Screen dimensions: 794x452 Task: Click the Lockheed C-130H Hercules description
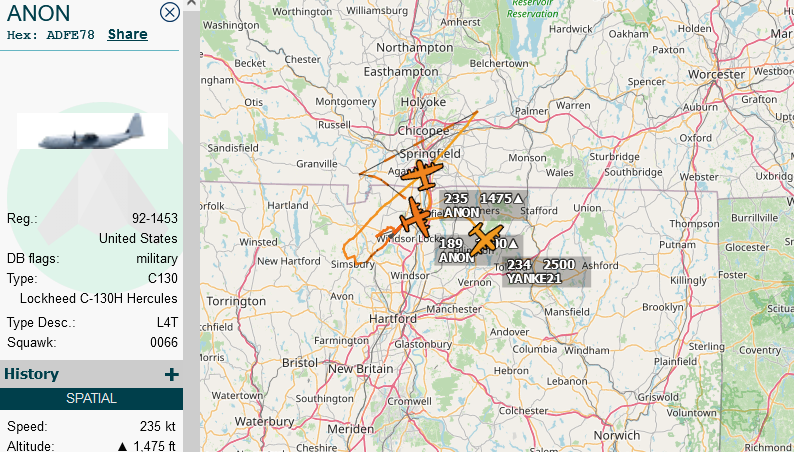pos(99,299)
